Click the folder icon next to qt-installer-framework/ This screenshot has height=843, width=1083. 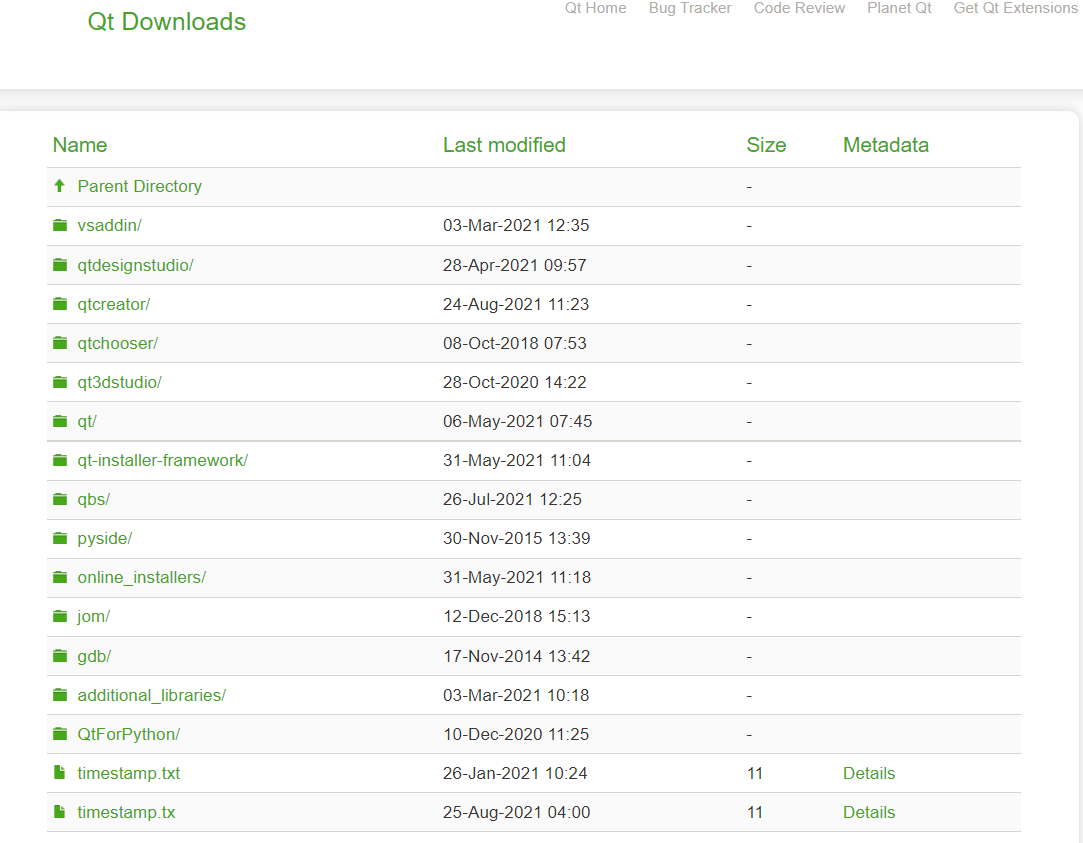[60, 460]
